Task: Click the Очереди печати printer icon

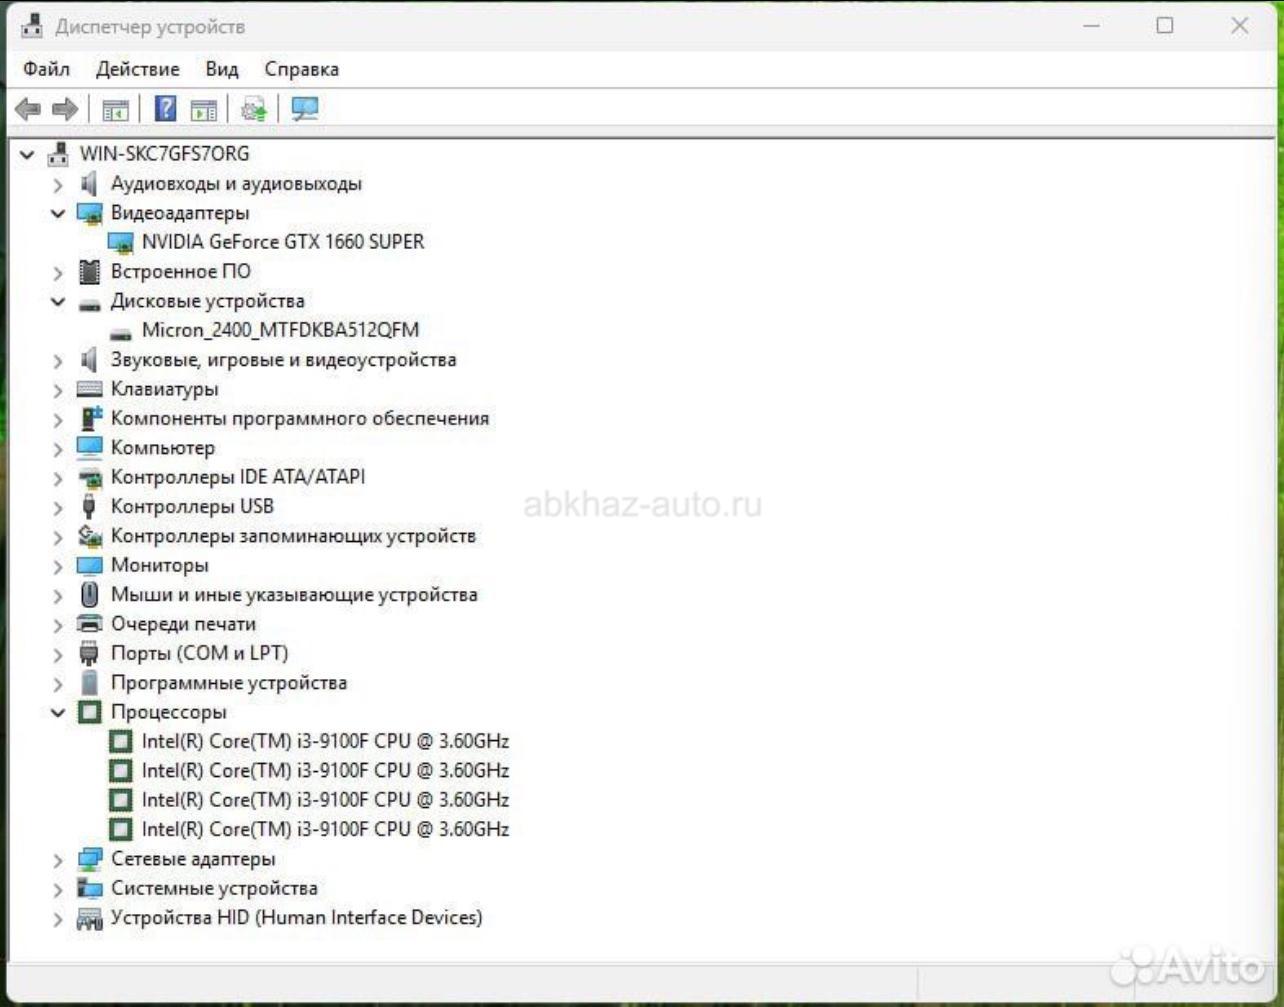Action: click(90, 624)
